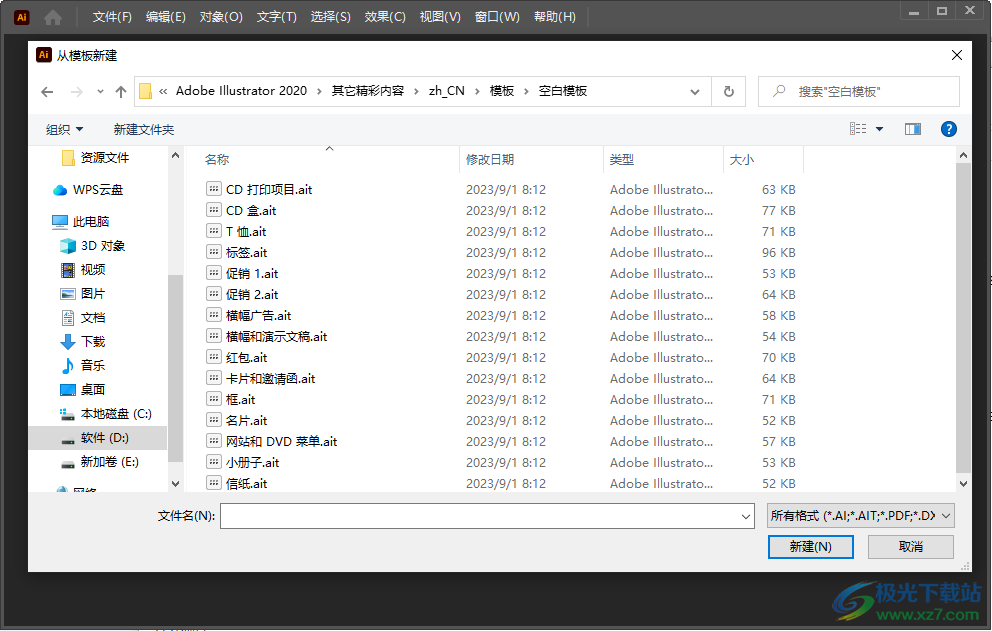Open the 文字(T) menu

[276, 16]
